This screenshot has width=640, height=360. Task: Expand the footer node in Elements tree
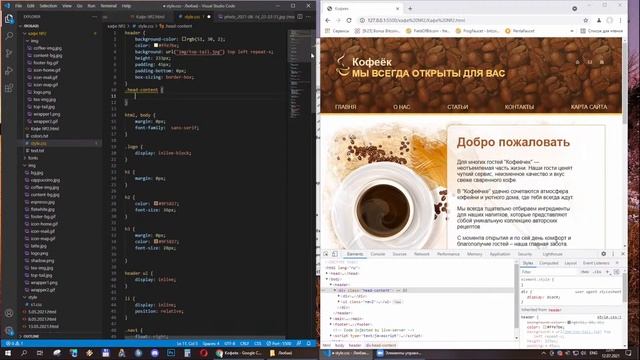point(331,324)
